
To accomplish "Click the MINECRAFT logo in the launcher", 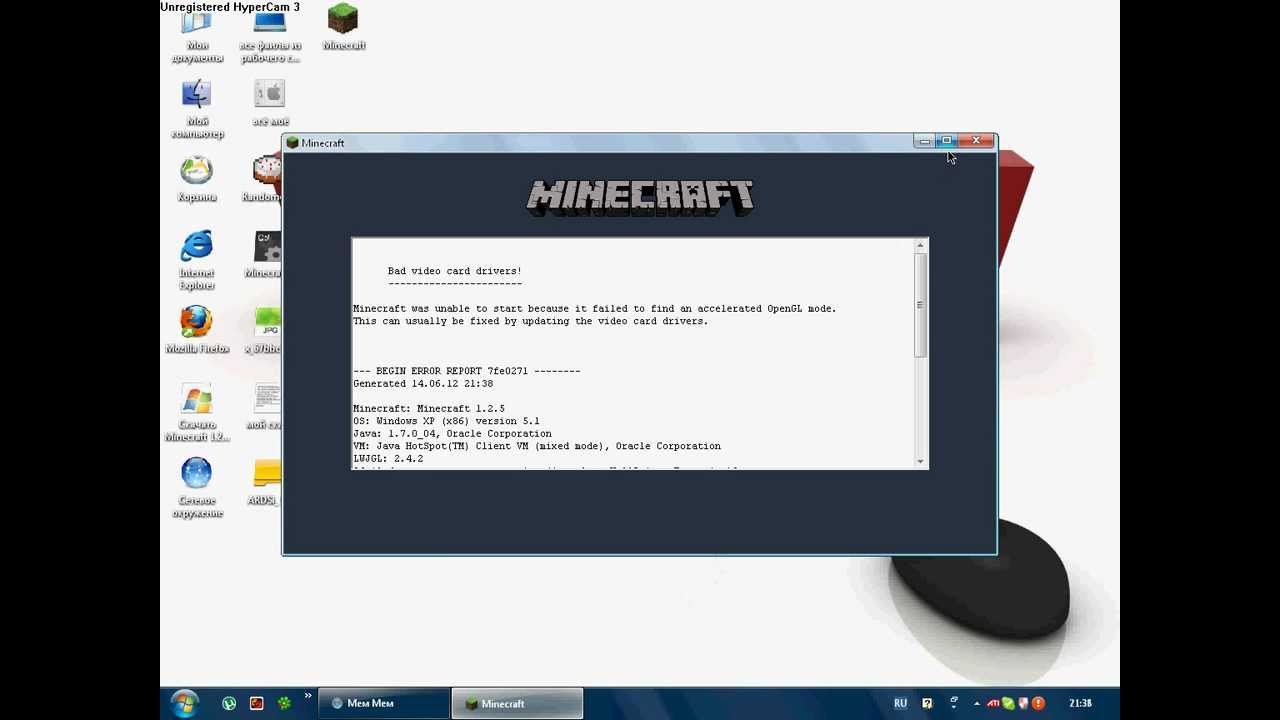I will point(640,197).
